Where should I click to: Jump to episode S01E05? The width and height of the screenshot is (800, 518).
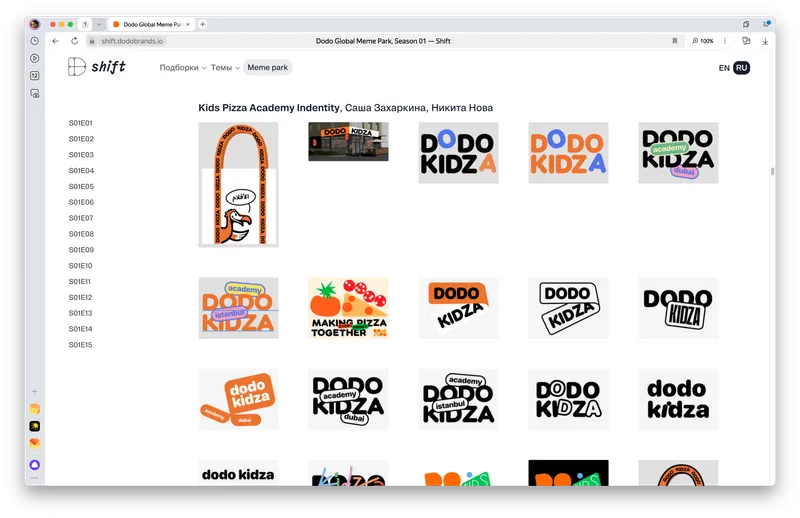point(81,186)
